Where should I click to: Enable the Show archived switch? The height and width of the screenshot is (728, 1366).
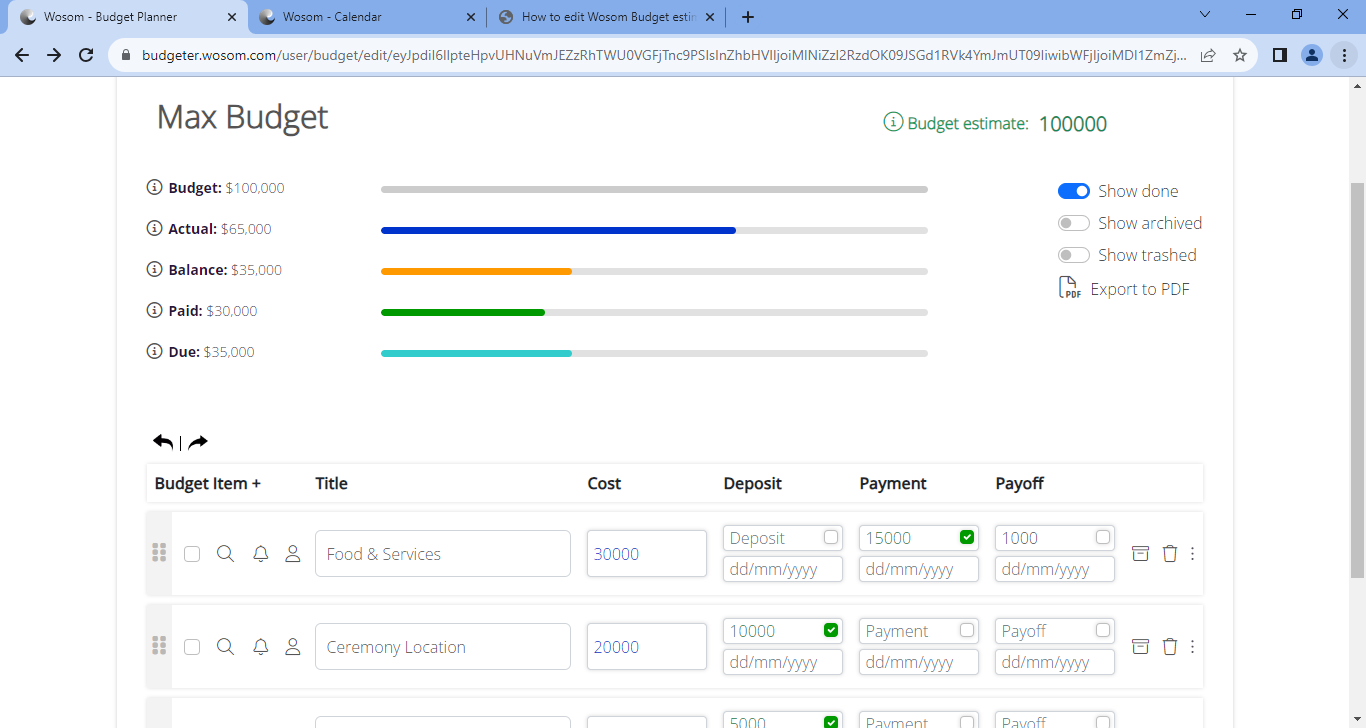pos(1073,222)
